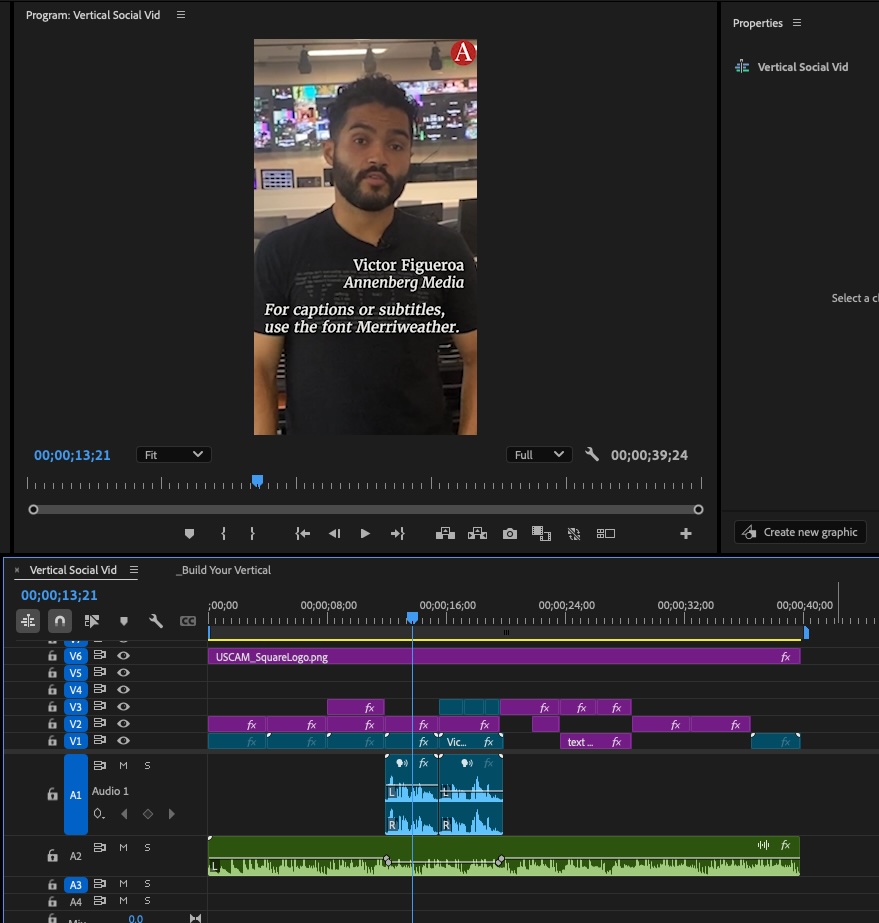Open the Vertical Social Vid timeline menu
Viewport: 879px width, 923px height.
(x=134, y=570)
